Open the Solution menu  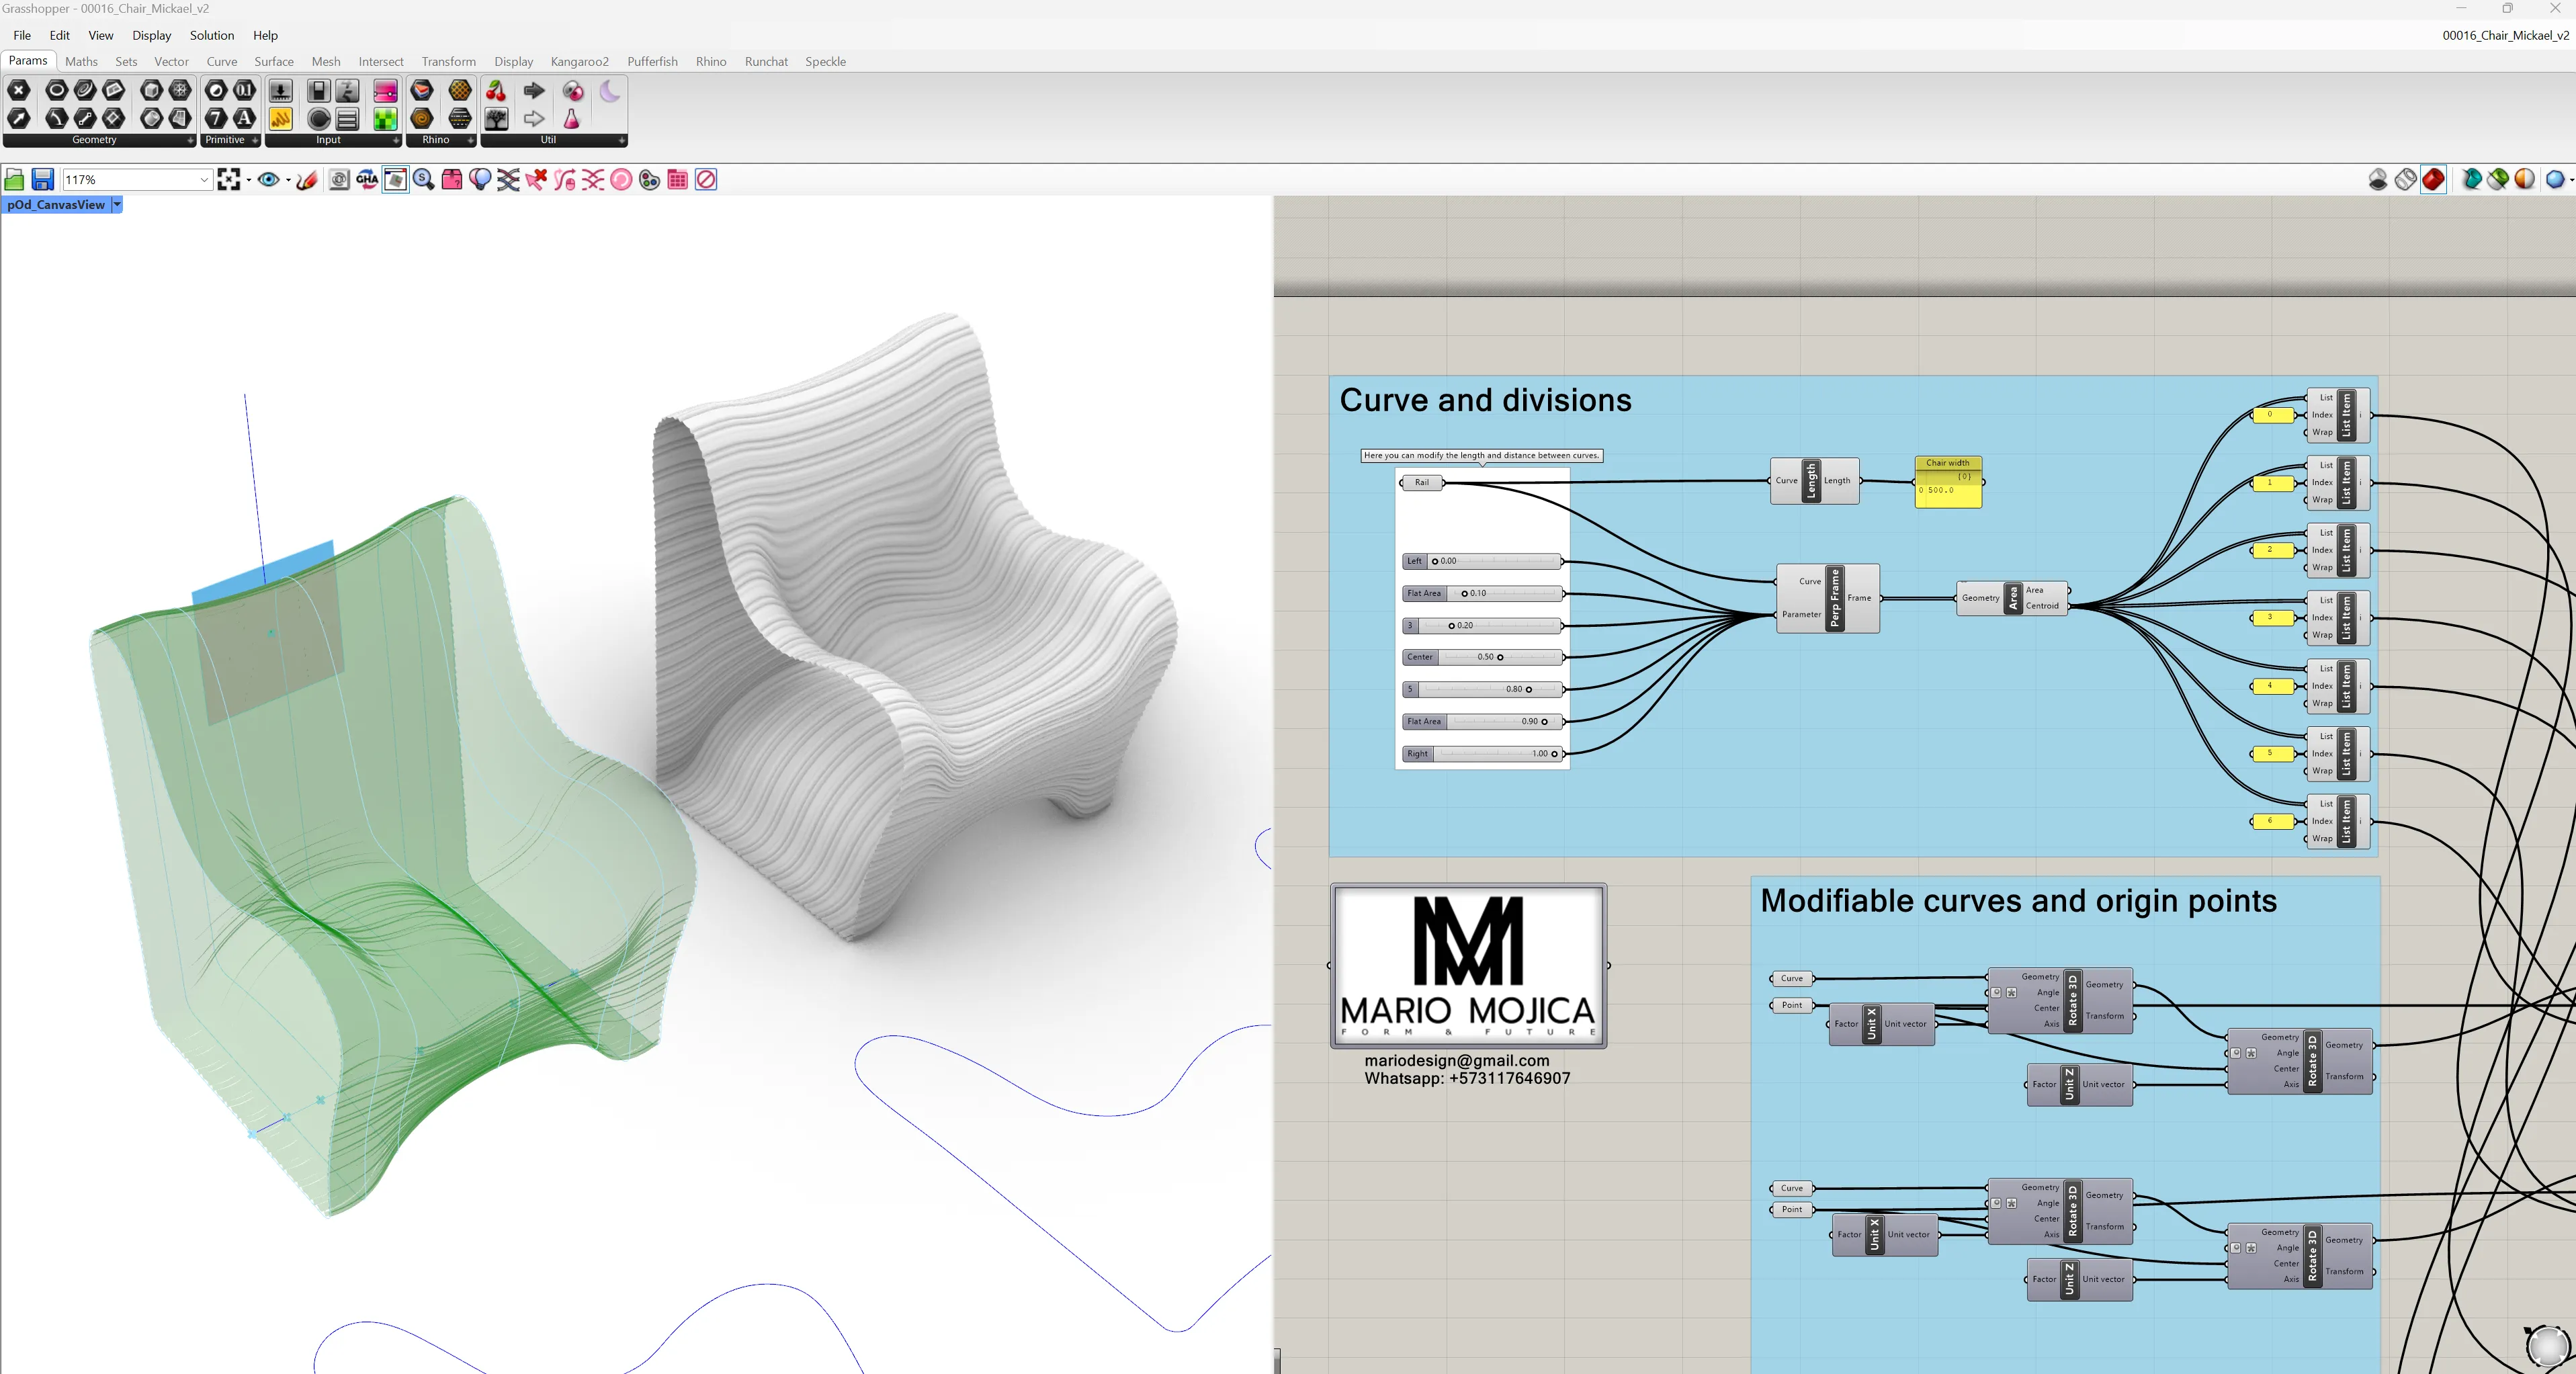(x=212, y=35)
